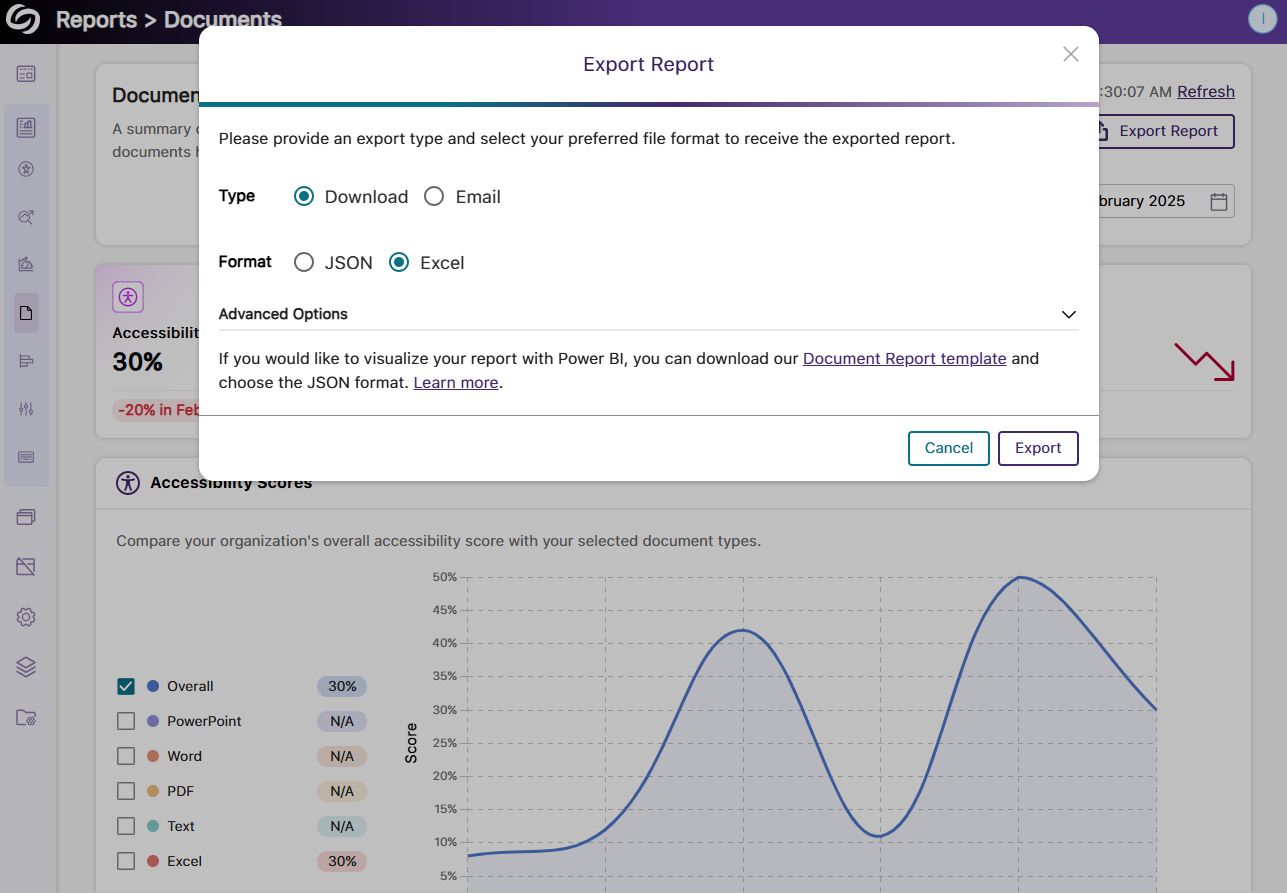This screenshot has height=893, width=1287.
Task: Open the keyboard-like sidebar icon
Action: (26, 457)
